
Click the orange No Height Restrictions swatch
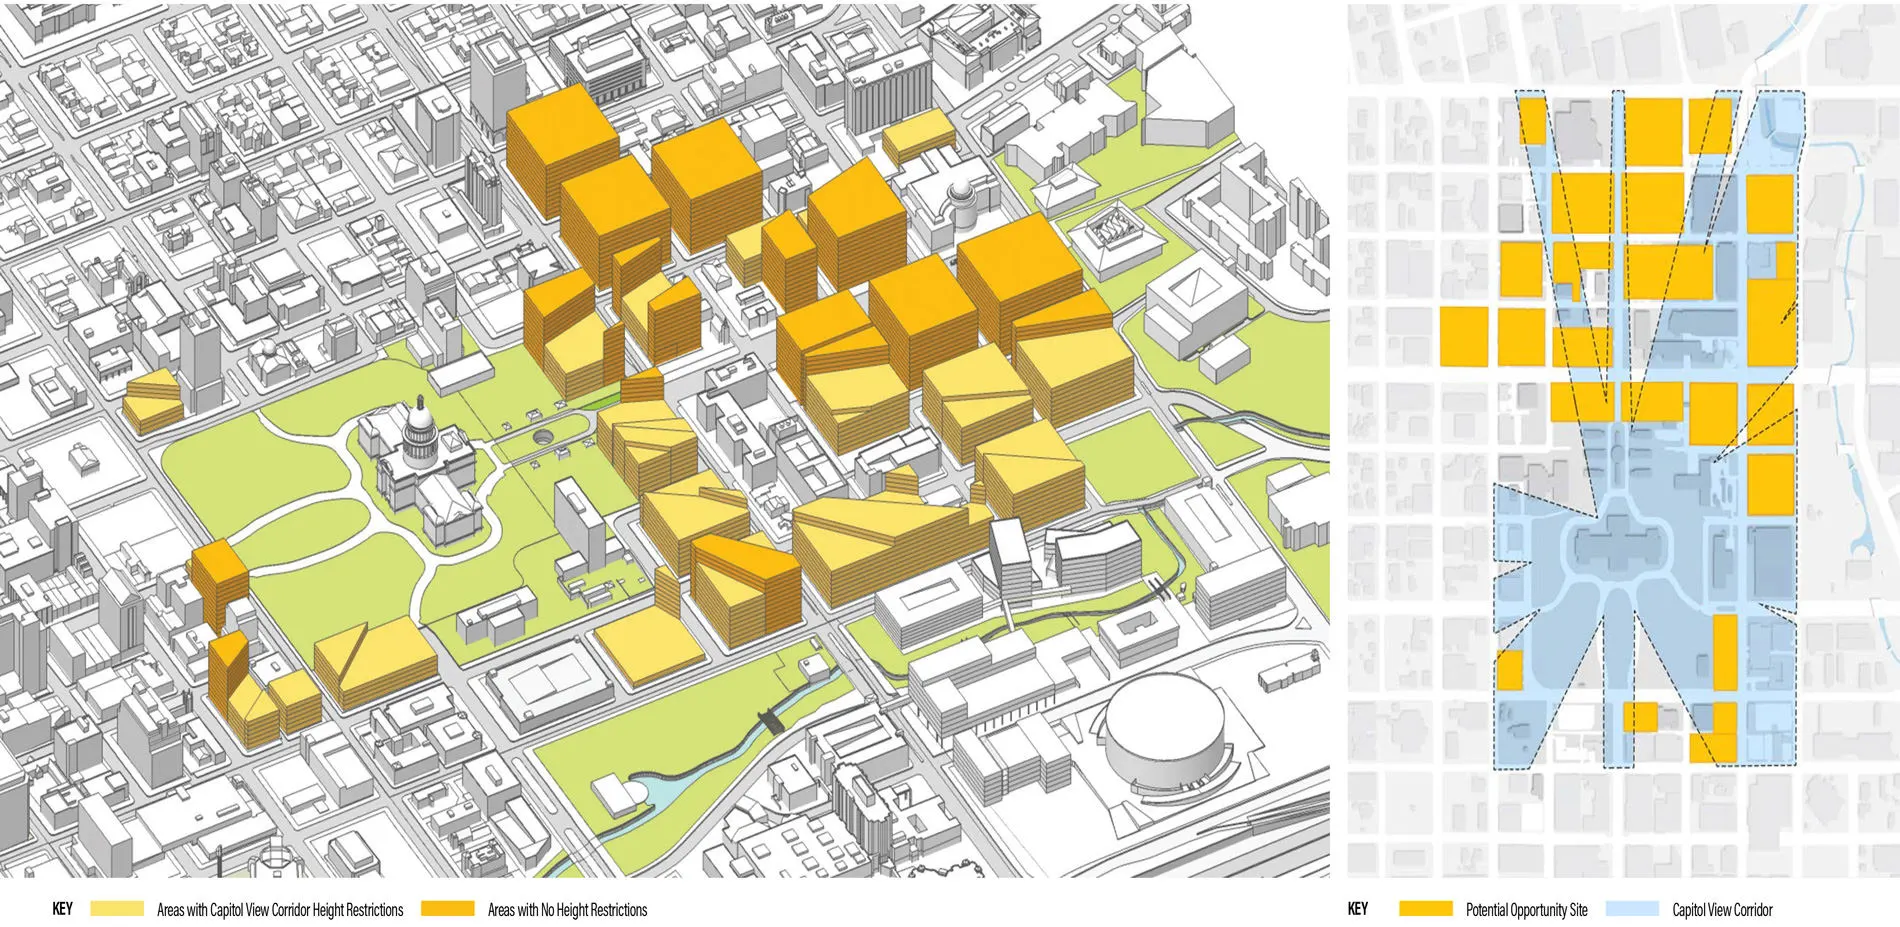click(447, 909)
